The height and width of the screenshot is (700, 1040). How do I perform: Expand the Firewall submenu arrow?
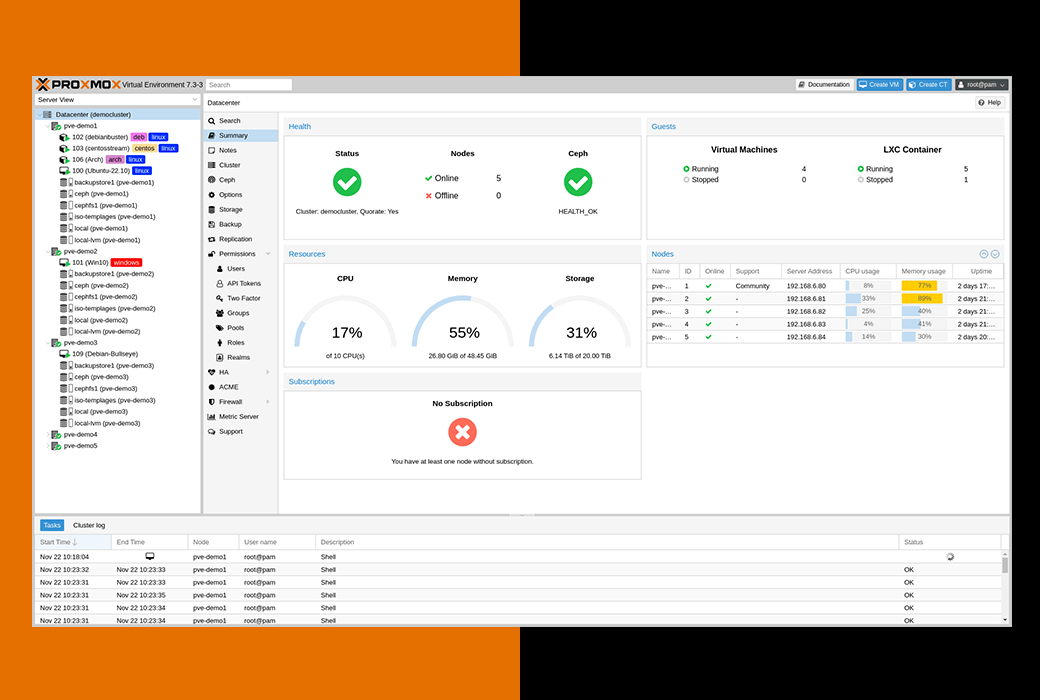click(x=268, y=402)
